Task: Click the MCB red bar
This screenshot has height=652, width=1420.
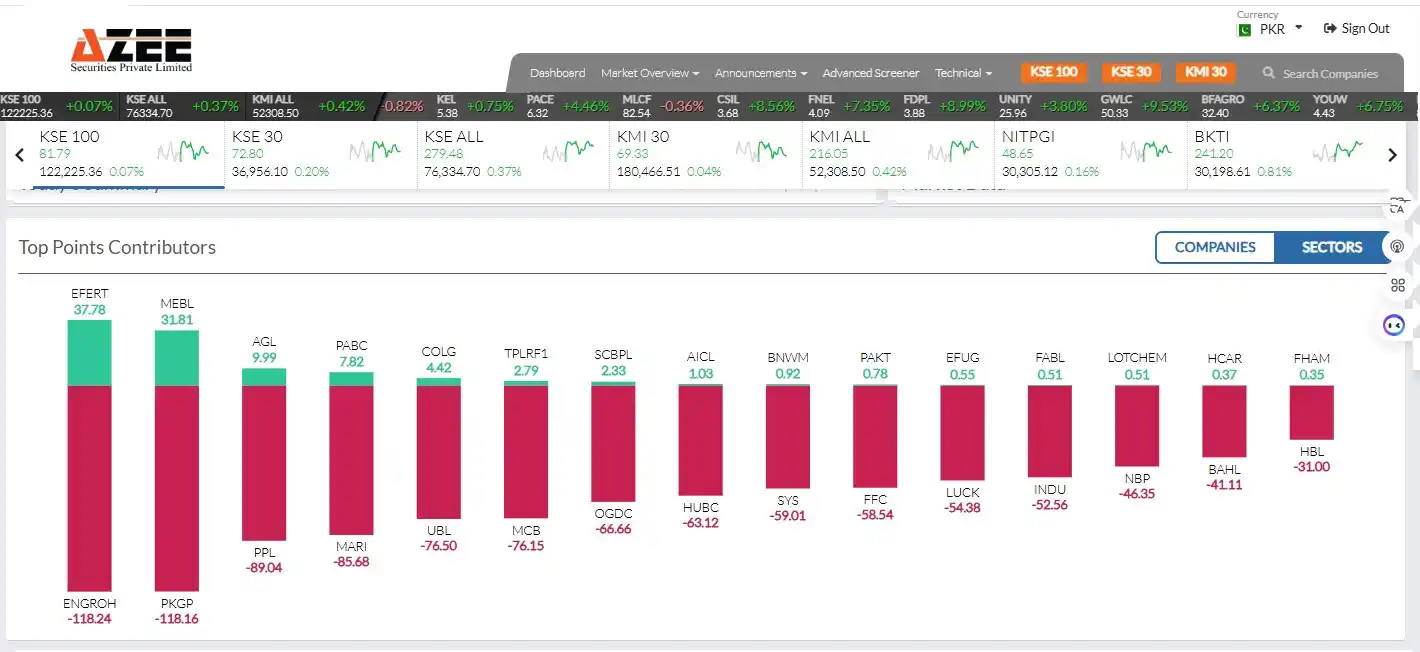Action: 526,451
